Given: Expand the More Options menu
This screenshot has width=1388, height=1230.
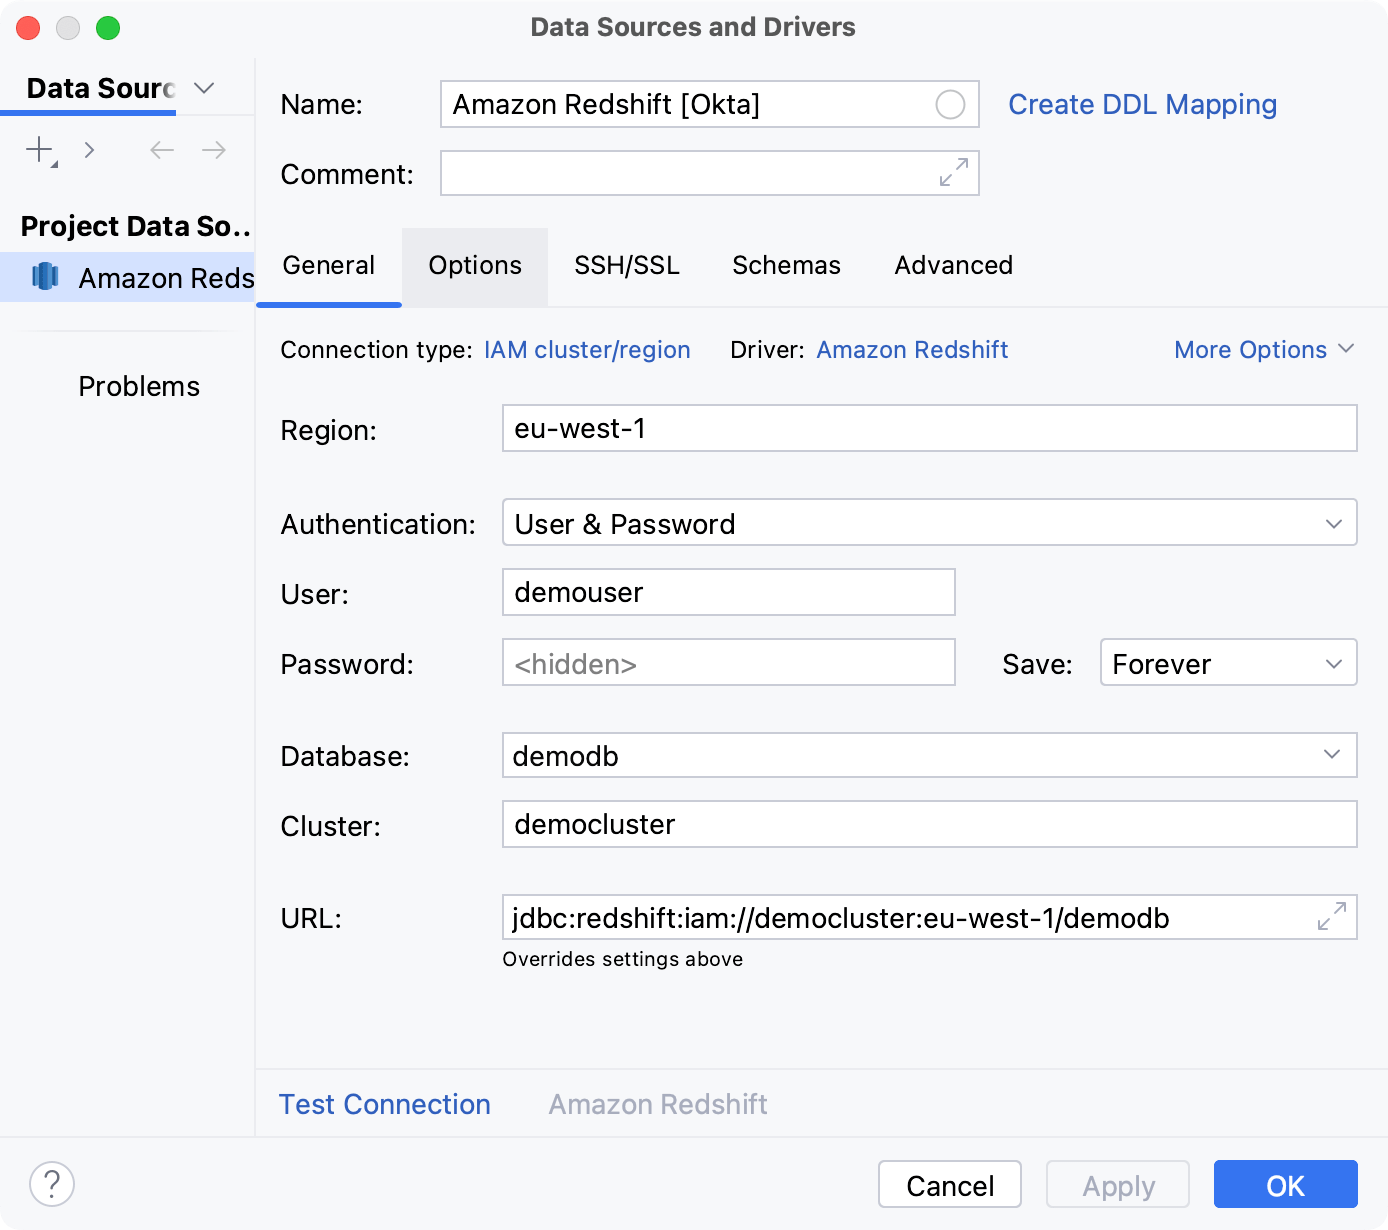Looking at the screenshot, I should [1263, 350].
